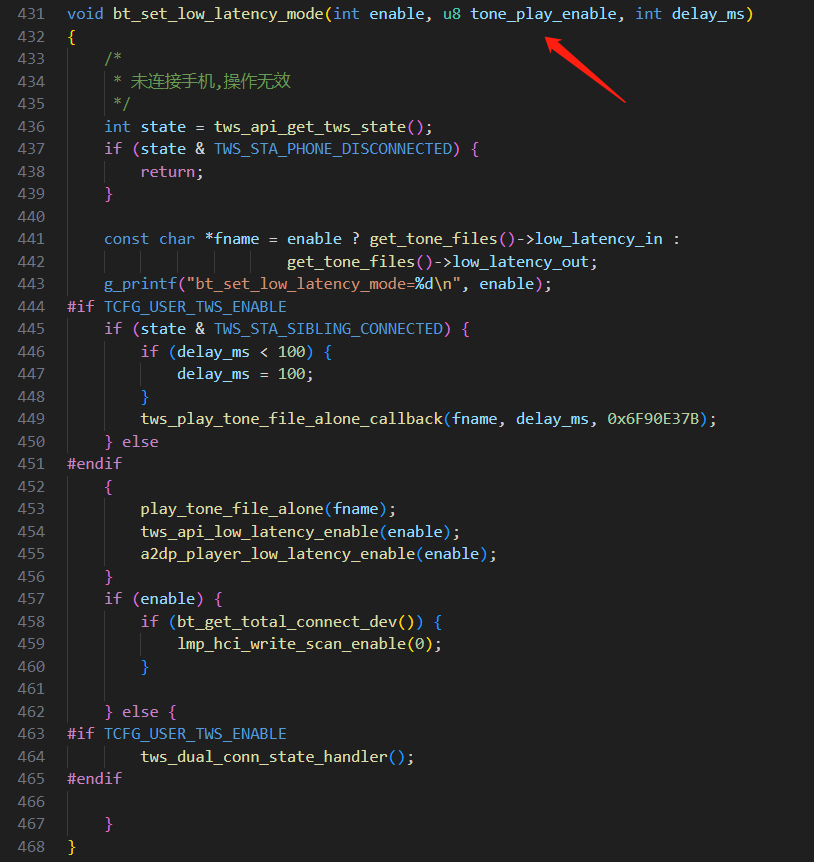Click line number 441 in the gutter
The image size is (814, 862).
click(31, 239)
